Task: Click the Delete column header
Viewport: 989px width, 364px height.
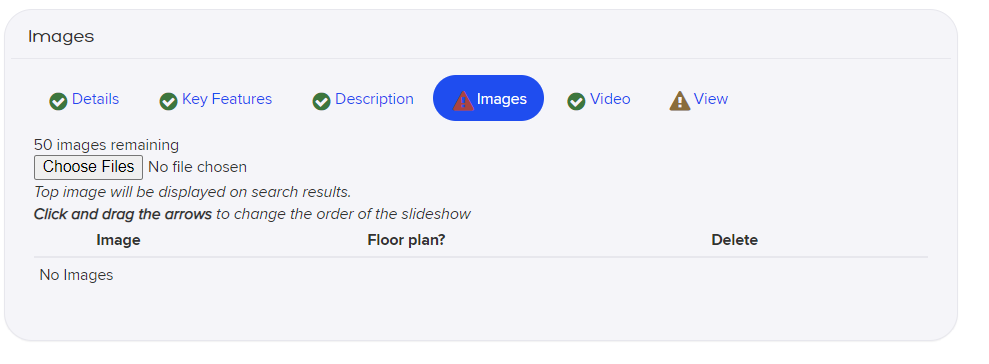Action: [x=735, y=240]
